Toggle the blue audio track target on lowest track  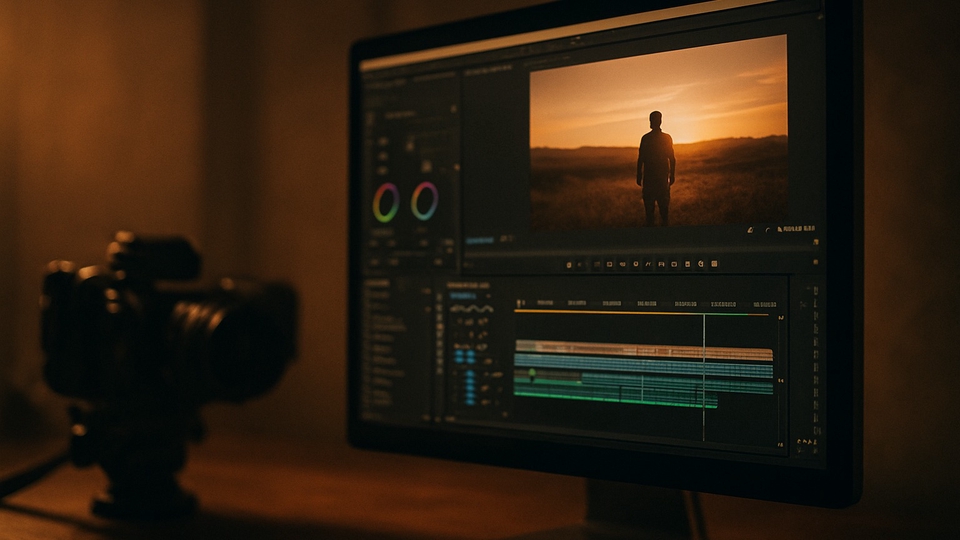[470, 400]
